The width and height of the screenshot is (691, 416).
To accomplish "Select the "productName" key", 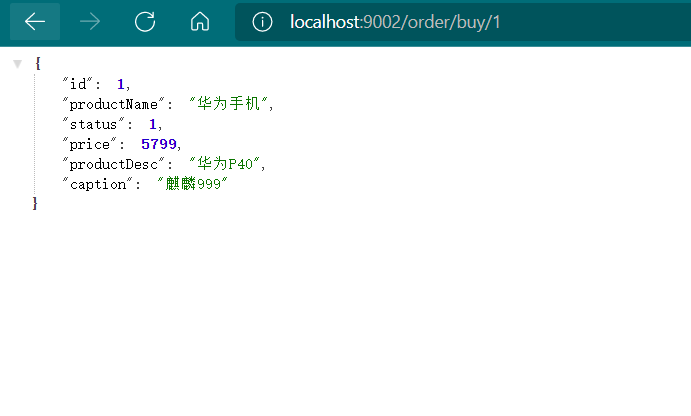I will click(113, 104).
